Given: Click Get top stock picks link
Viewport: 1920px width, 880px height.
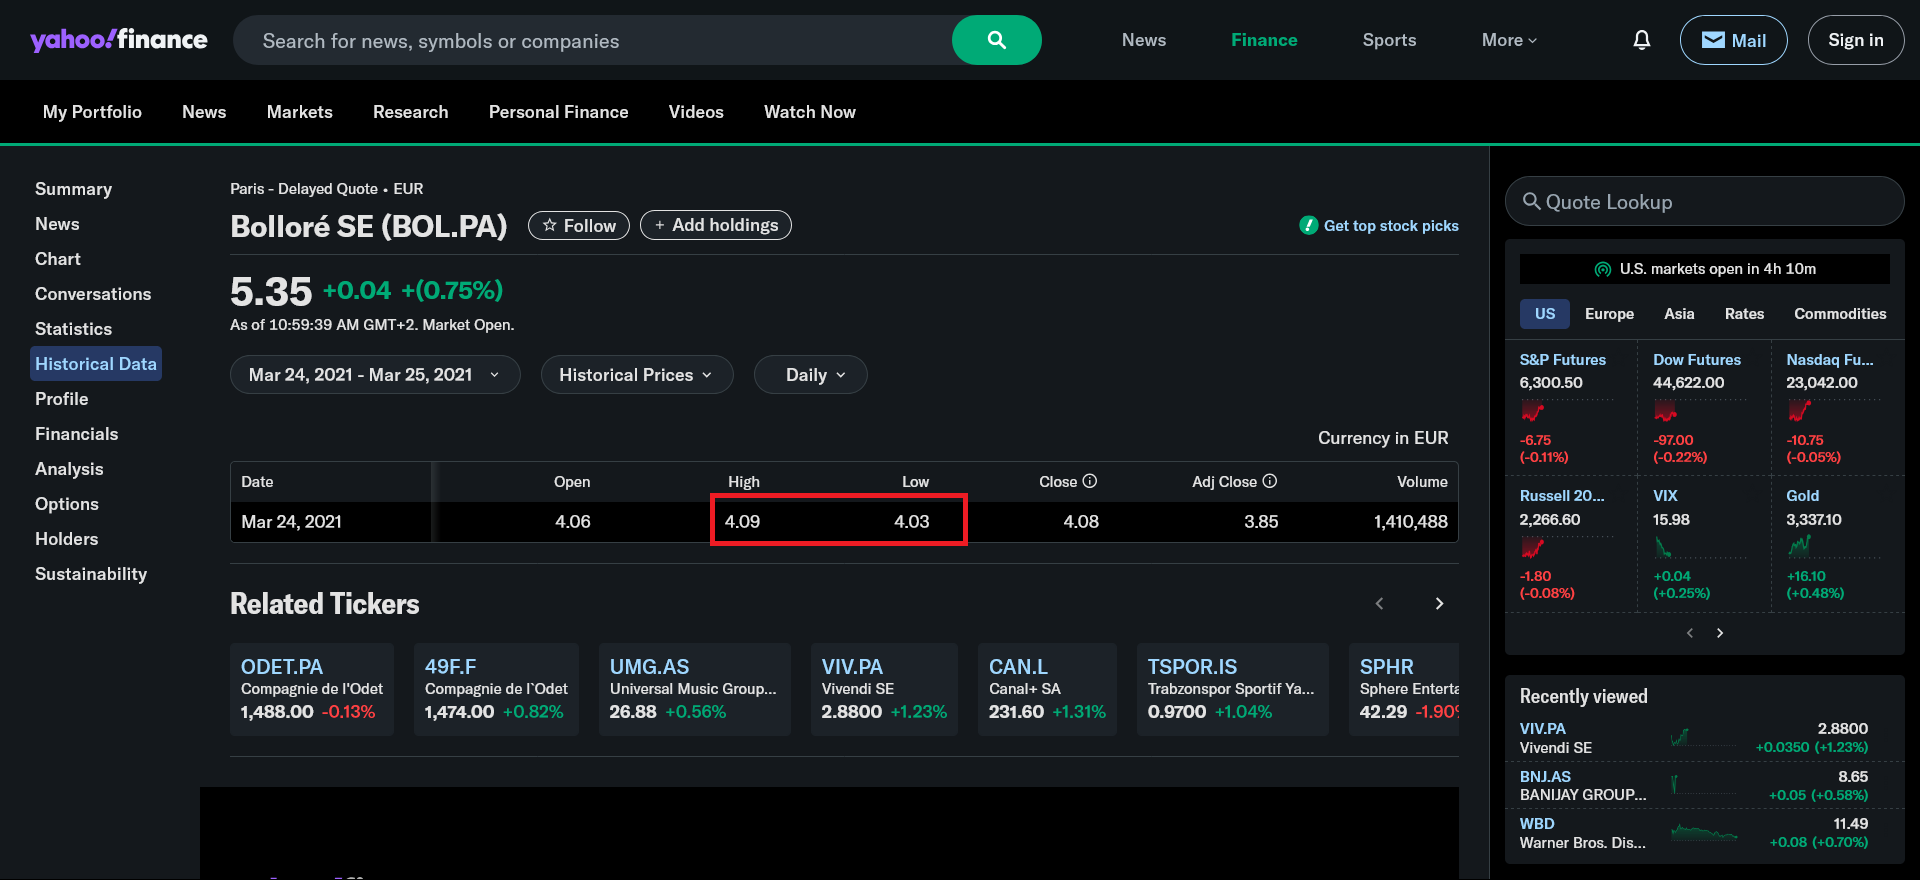Looking at the screenshot, I should (x=1379, y=226).
